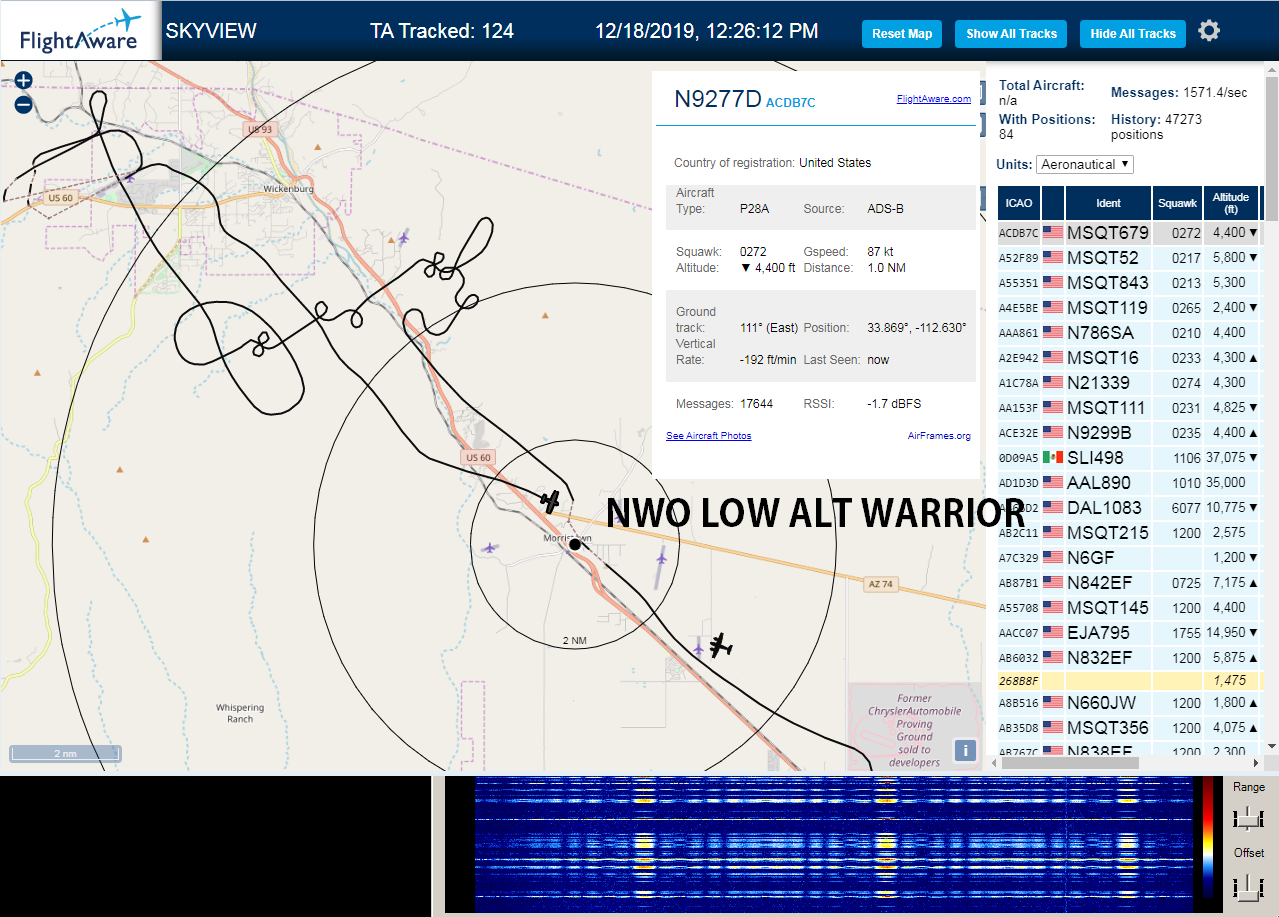
Task: Click the Wickenburg town label on map
Action: pyautogui.click(x=289, y=188)
